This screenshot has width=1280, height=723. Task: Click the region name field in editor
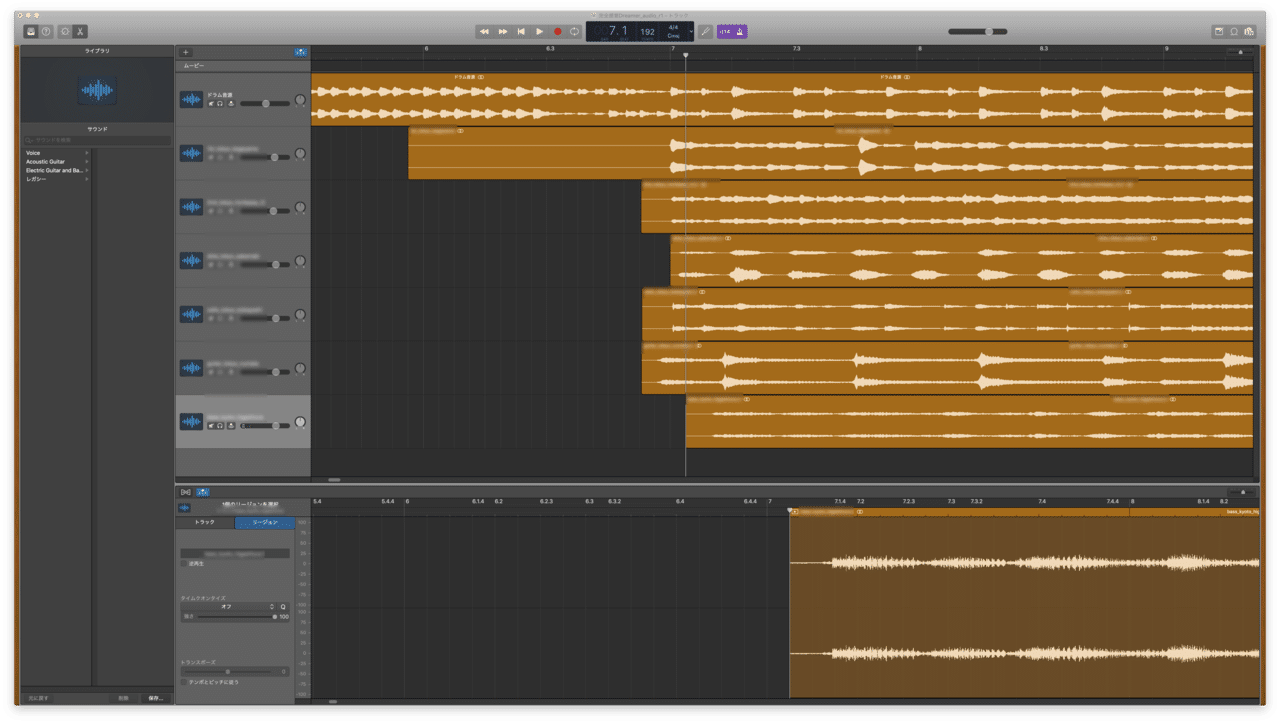235,553
